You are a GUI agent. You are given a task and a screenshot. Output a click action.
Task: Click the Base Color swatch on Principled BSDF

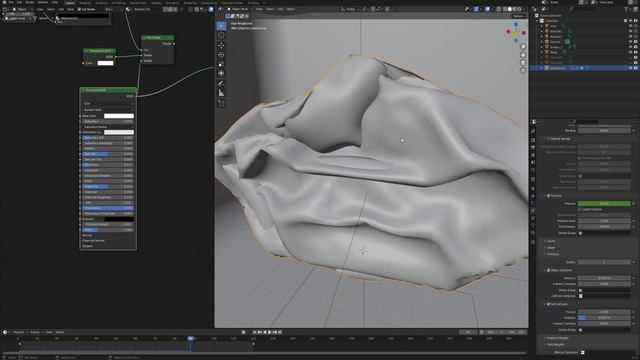[x=119, y=116]
